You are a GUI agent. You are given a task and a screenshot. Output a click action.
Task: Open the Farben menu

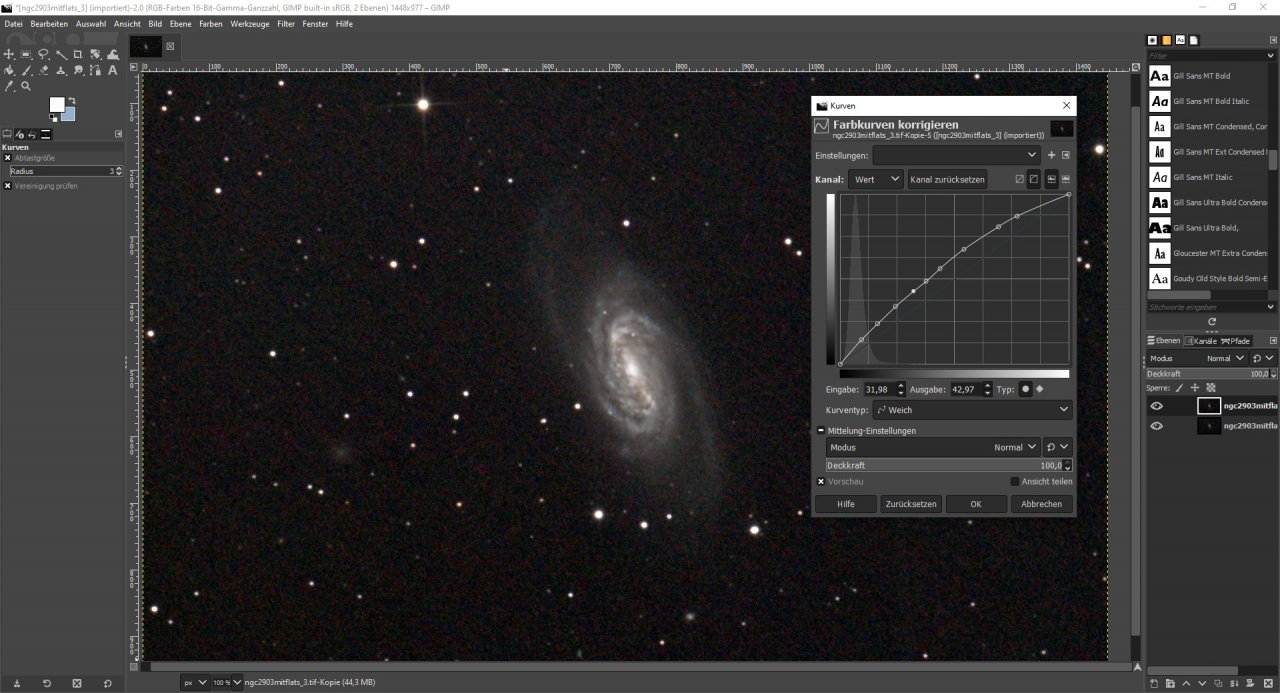coord(210,23)
